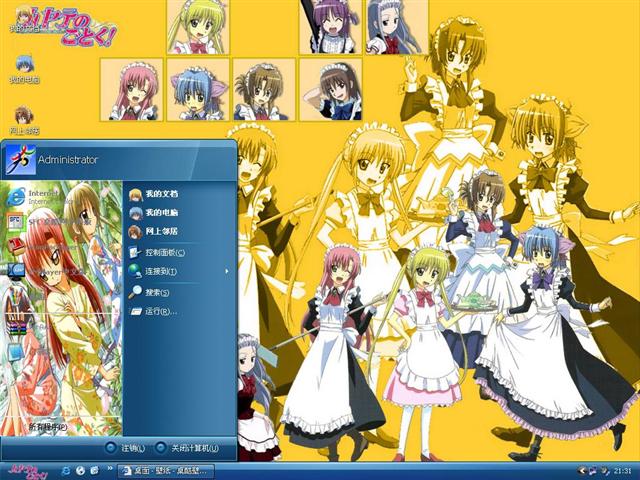The height and width of the screenshot is (480, 640).
Task: Open 网上邻居 in the Start menu
Action: 153,231
